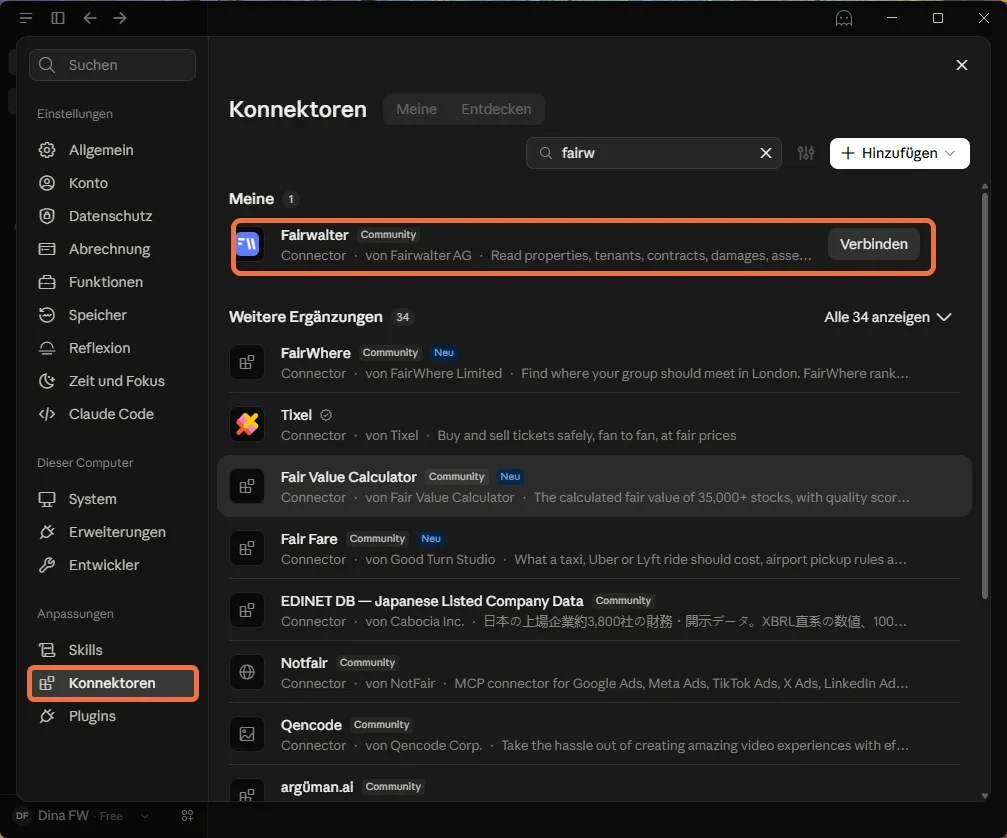Image resolution: width=1007 pixels, height=838 pixels.
Task: Open the icon beside the account name
Action: 188,816
